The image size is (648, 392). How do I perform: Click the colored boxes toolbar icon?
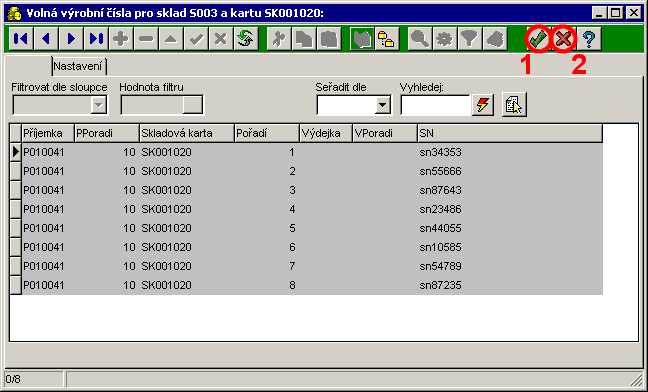click(387, 39)
